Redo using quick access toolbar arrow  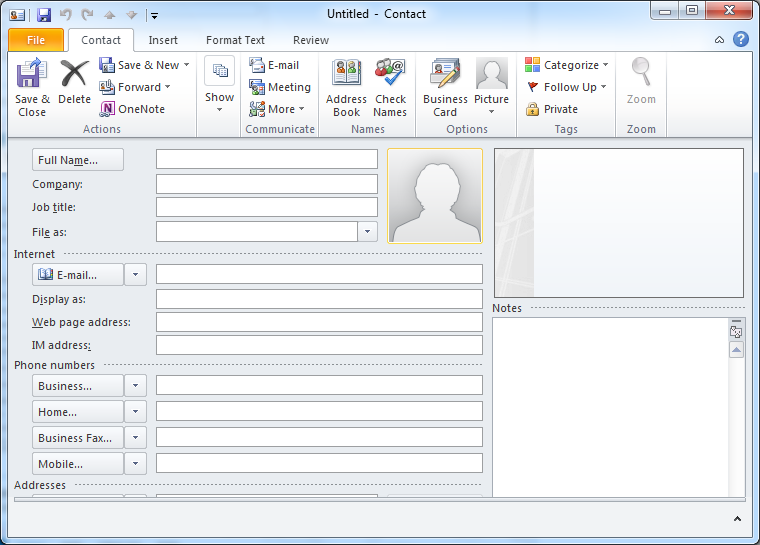click(87, 15)
